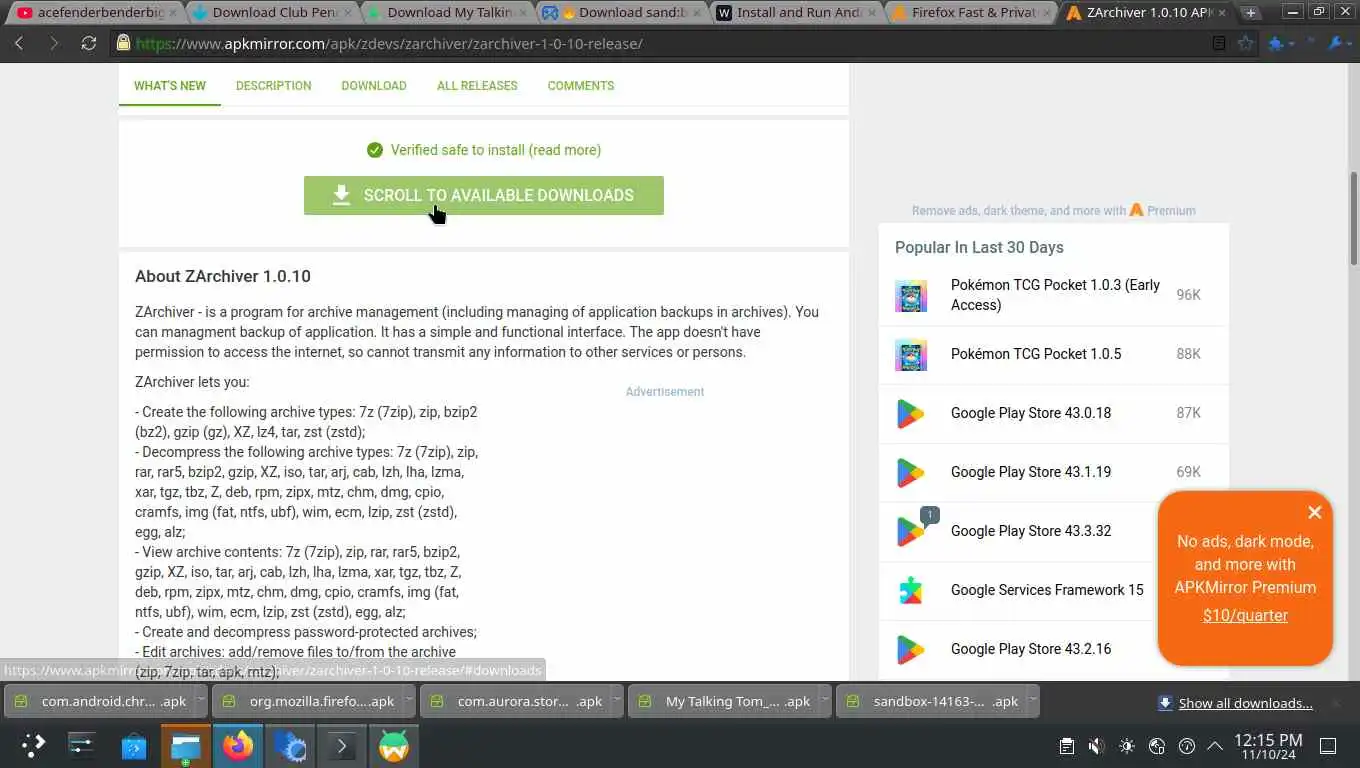Viewport: 1360px width, 768px height.
Task: Click Google Play Store 43.3.32 icon
Action: click(911, 532)
